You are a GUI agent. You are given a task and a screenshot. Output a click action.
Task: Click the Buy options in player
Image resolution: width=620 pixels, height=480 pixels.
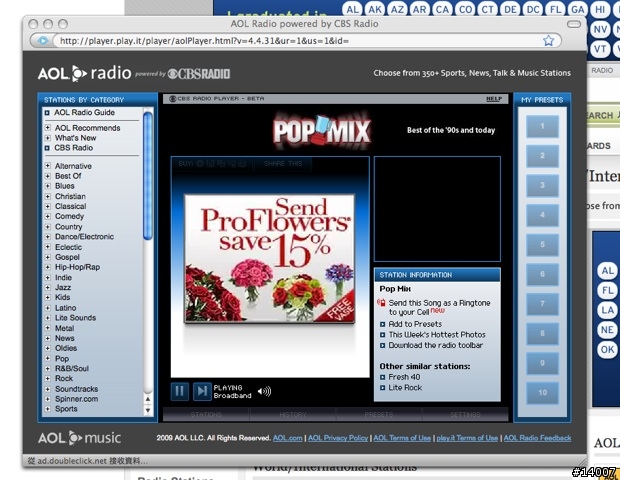tap(212, 163)
